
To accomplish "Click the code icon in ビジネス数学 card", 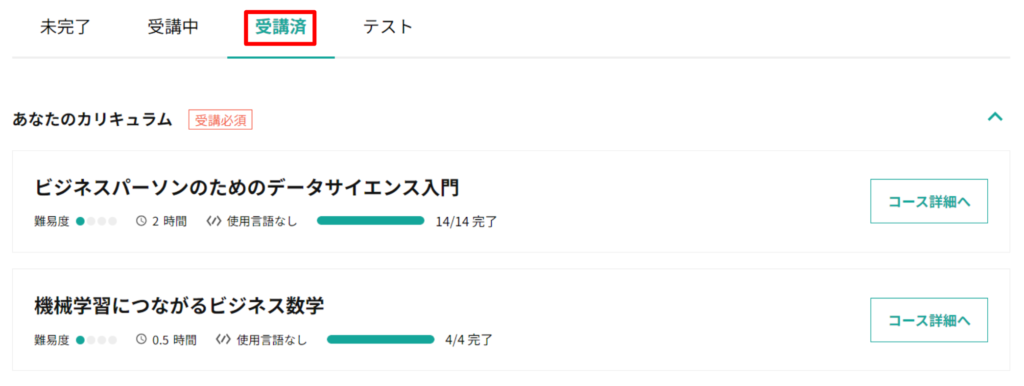I will coord(223,340).
